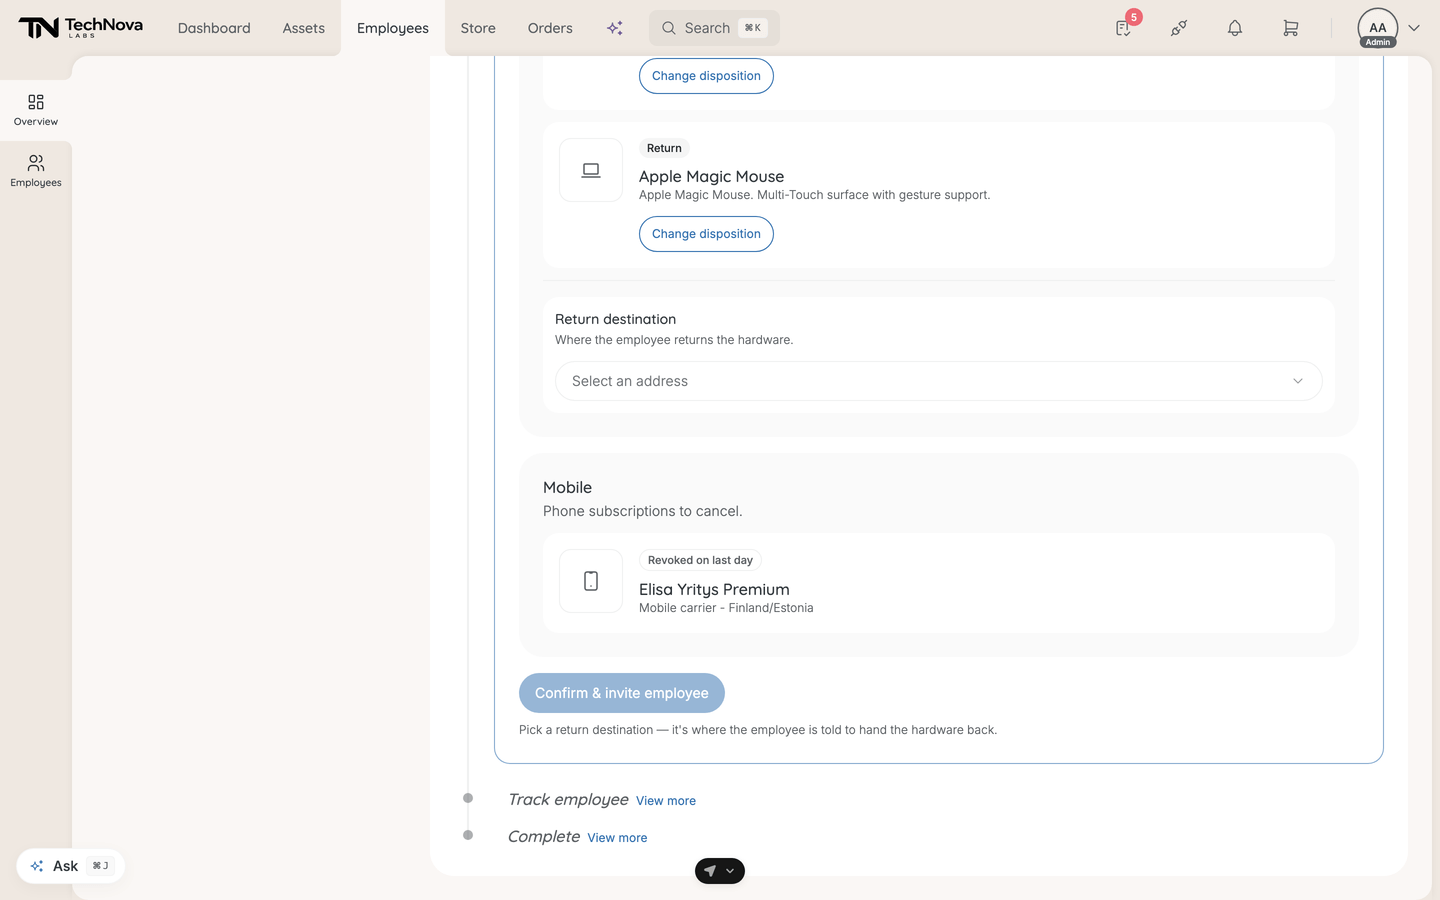Click Confirm & invite employee
The height and width of the screenshot is (900, 1440).
tap(622, 693)
